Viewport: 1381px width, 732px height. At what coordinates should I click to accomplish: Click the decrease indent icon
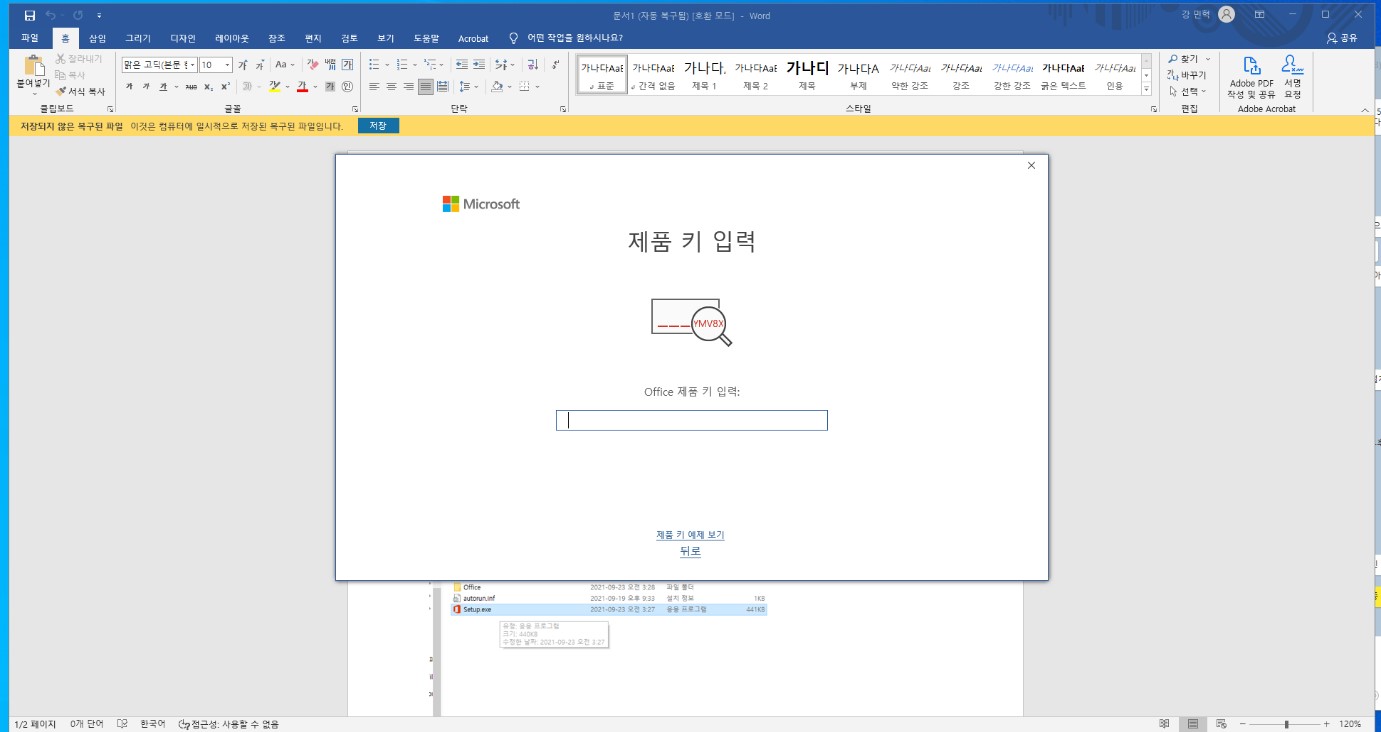tap(462, 65)
